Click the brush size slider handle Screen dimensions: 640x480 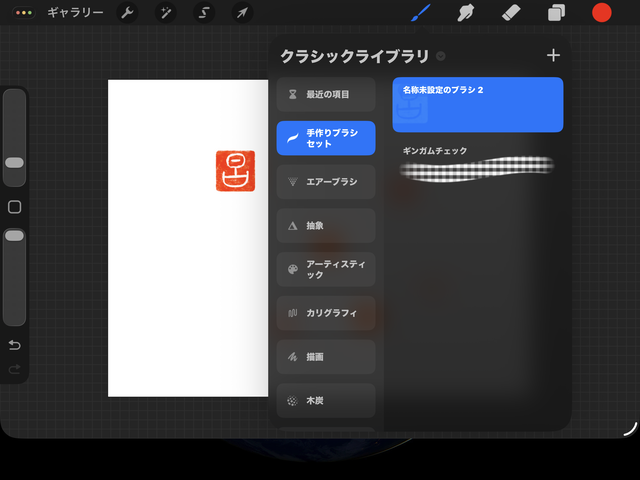tap(14, 163)
